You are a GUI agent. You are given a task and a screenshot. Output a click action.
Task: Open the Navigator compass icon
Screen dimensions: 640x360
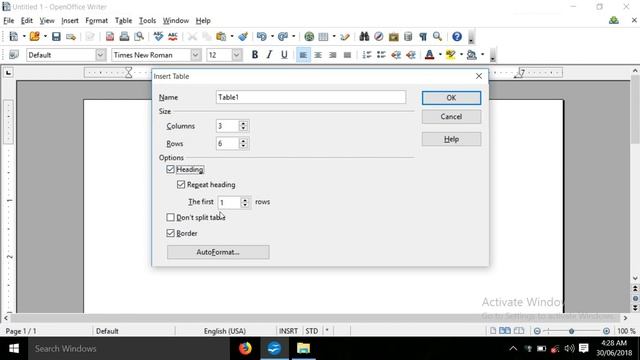379,37
